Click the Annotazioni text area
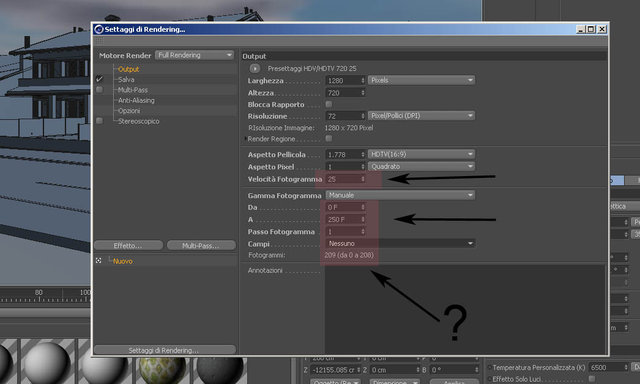This screenshot has width=640, height=384. (464, 309)
